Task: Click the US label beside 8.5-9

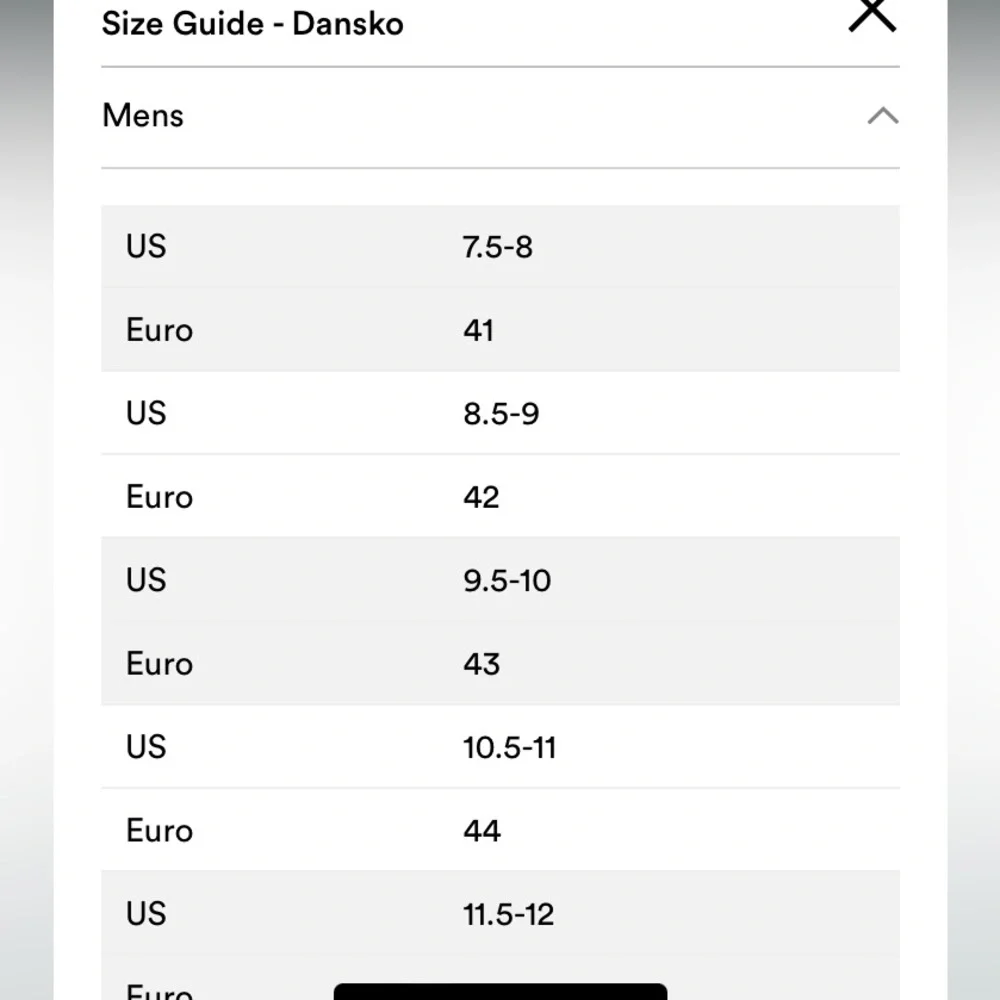Action: click(x=146, y=413)
